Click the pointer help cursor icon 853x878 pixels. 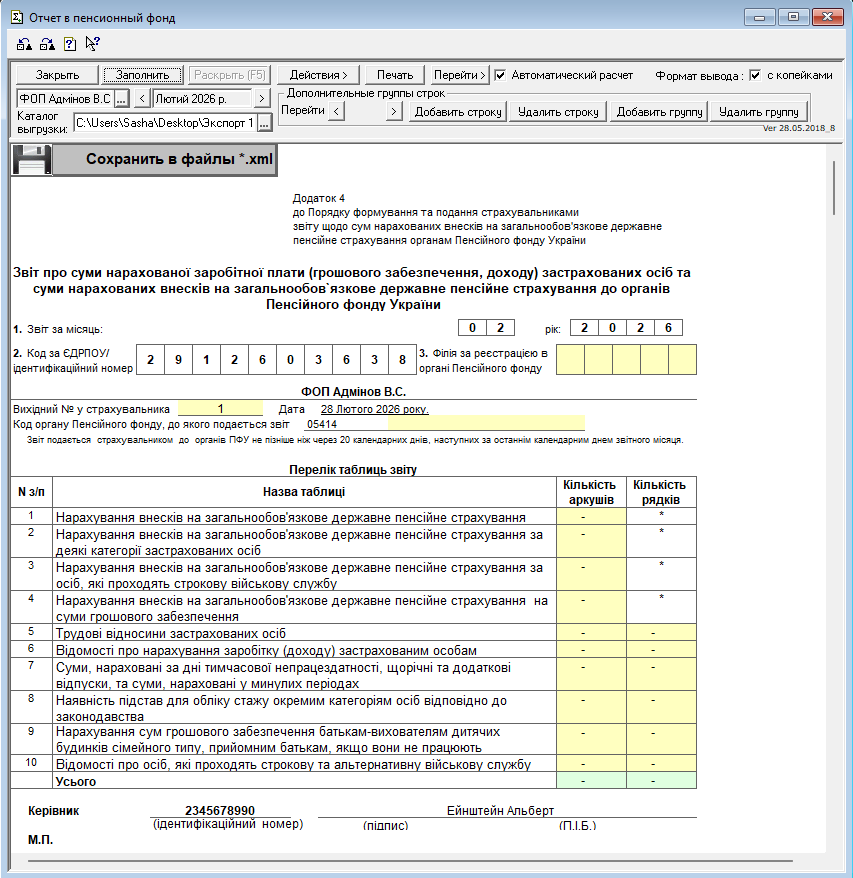click(x=92, y=43)
